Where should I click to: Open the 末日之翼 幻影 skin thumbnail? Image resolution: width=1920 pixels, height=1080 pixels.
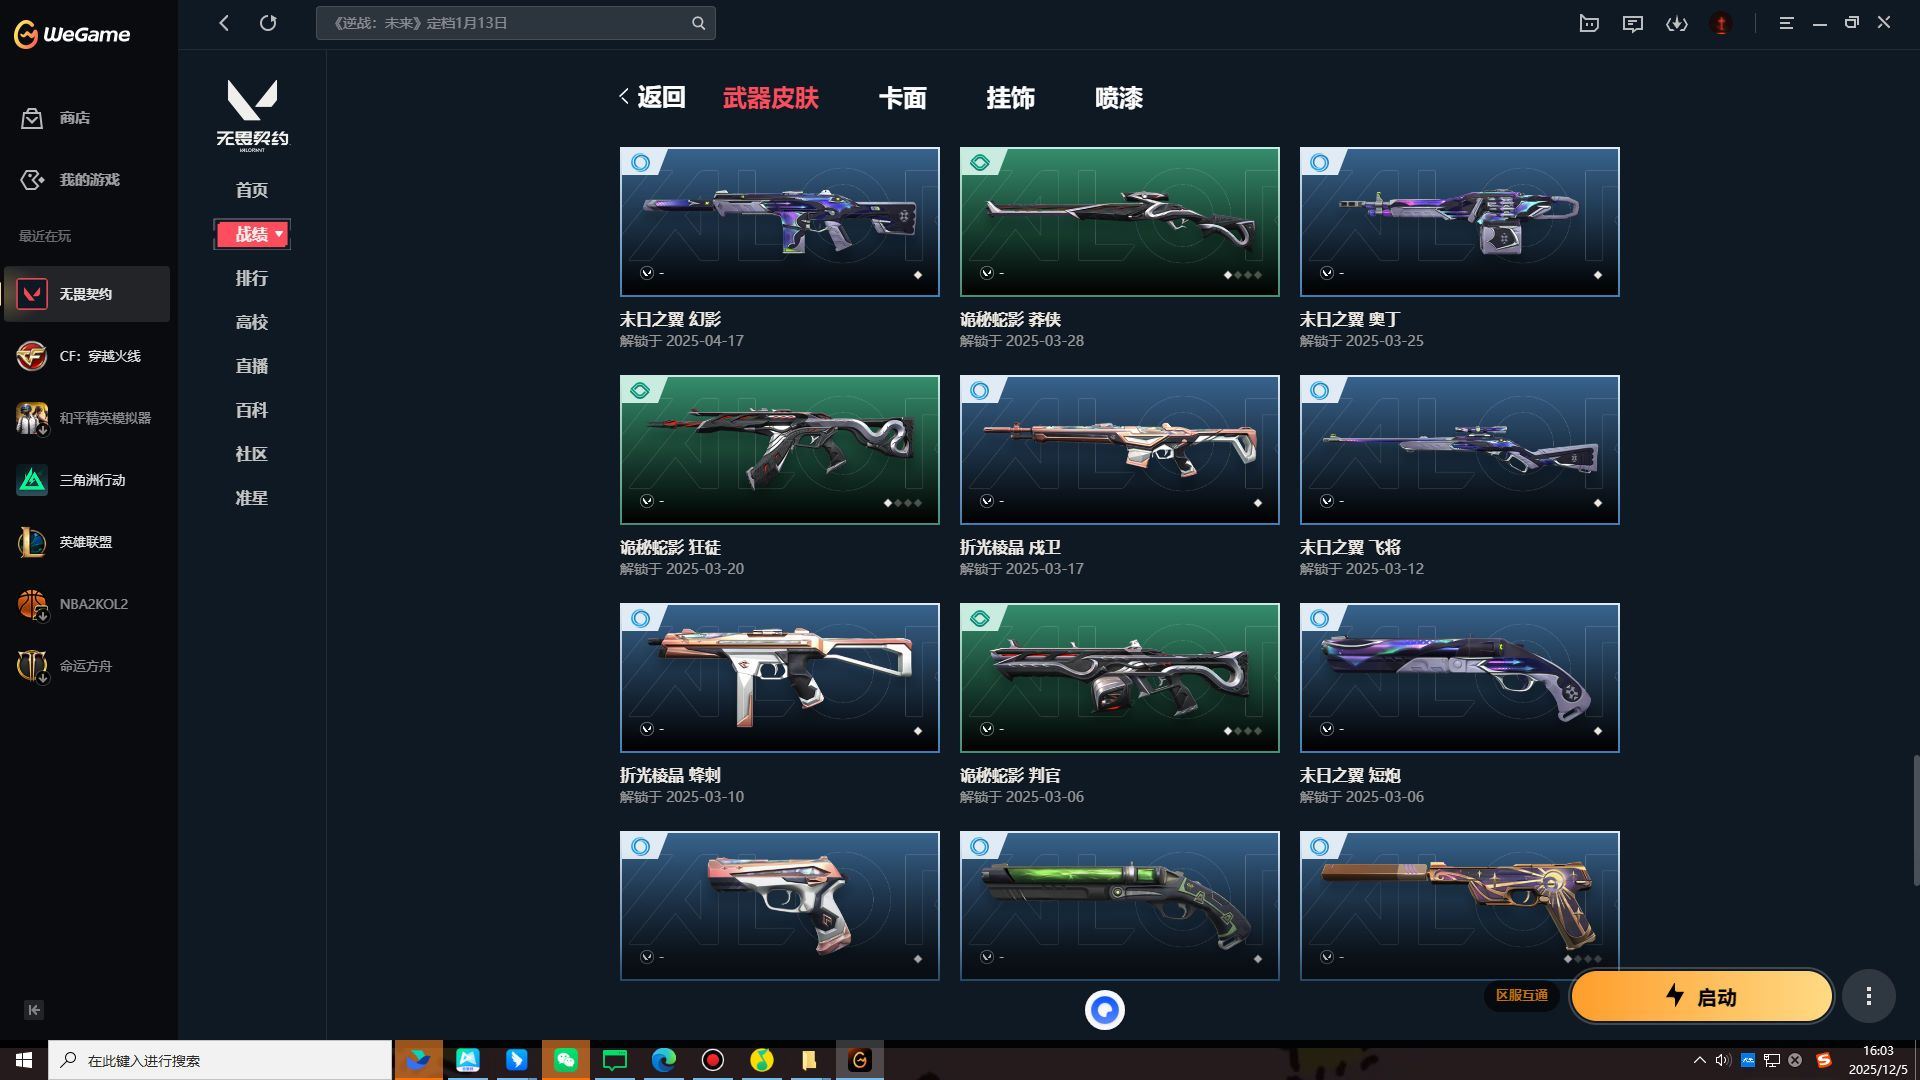coord(779,221)
